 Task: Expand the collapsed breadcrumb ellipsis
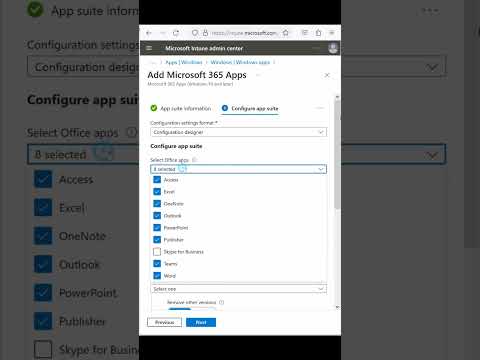tap(153, 62)
